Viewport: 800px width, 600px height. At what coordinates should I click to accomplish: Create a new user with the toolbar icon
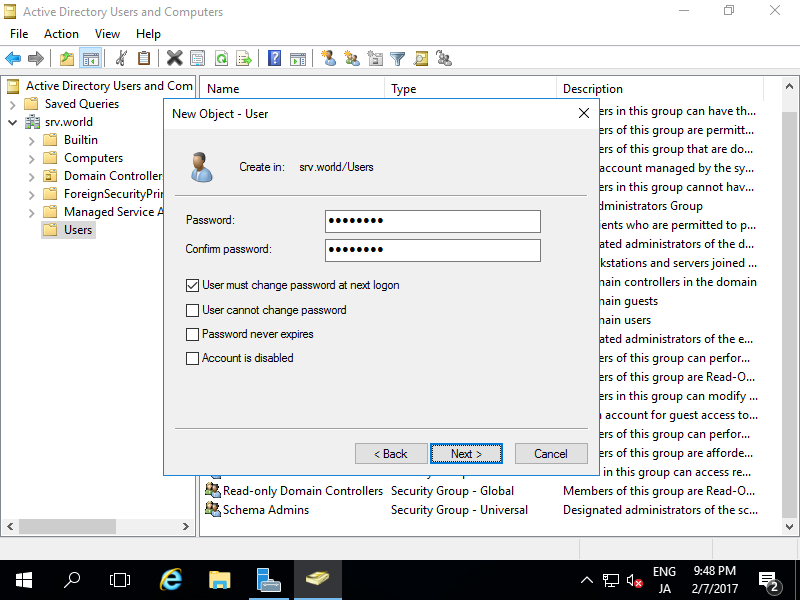pos(329,59)
